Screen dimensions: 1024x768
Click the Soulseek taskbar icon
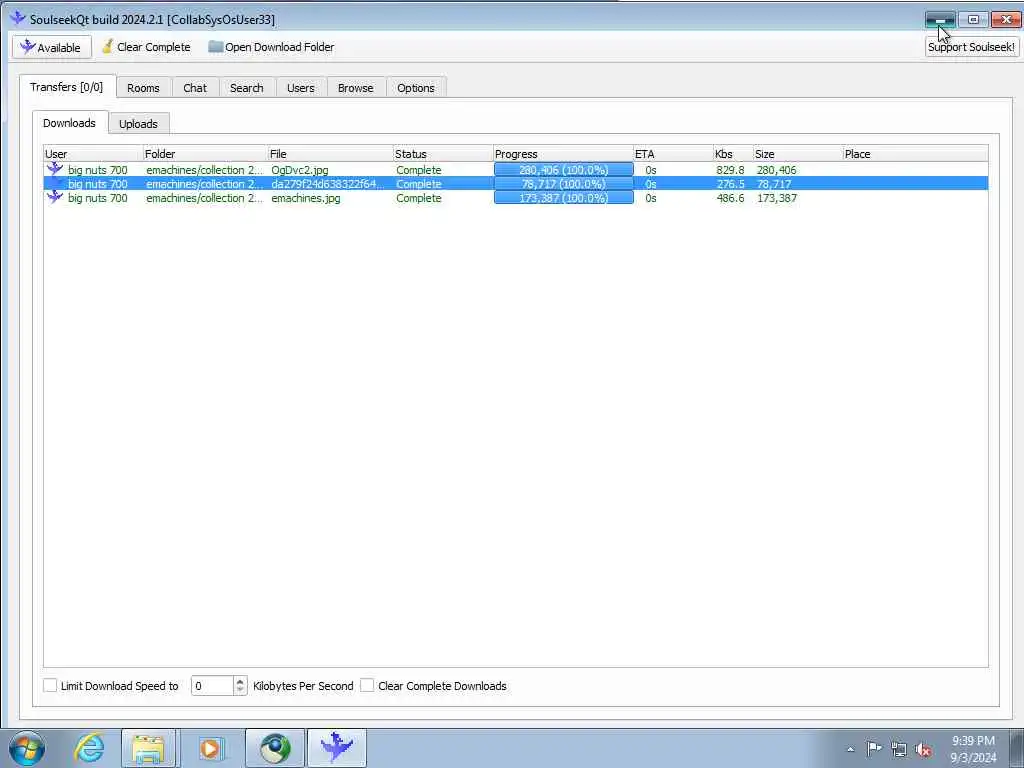[337, 748]
